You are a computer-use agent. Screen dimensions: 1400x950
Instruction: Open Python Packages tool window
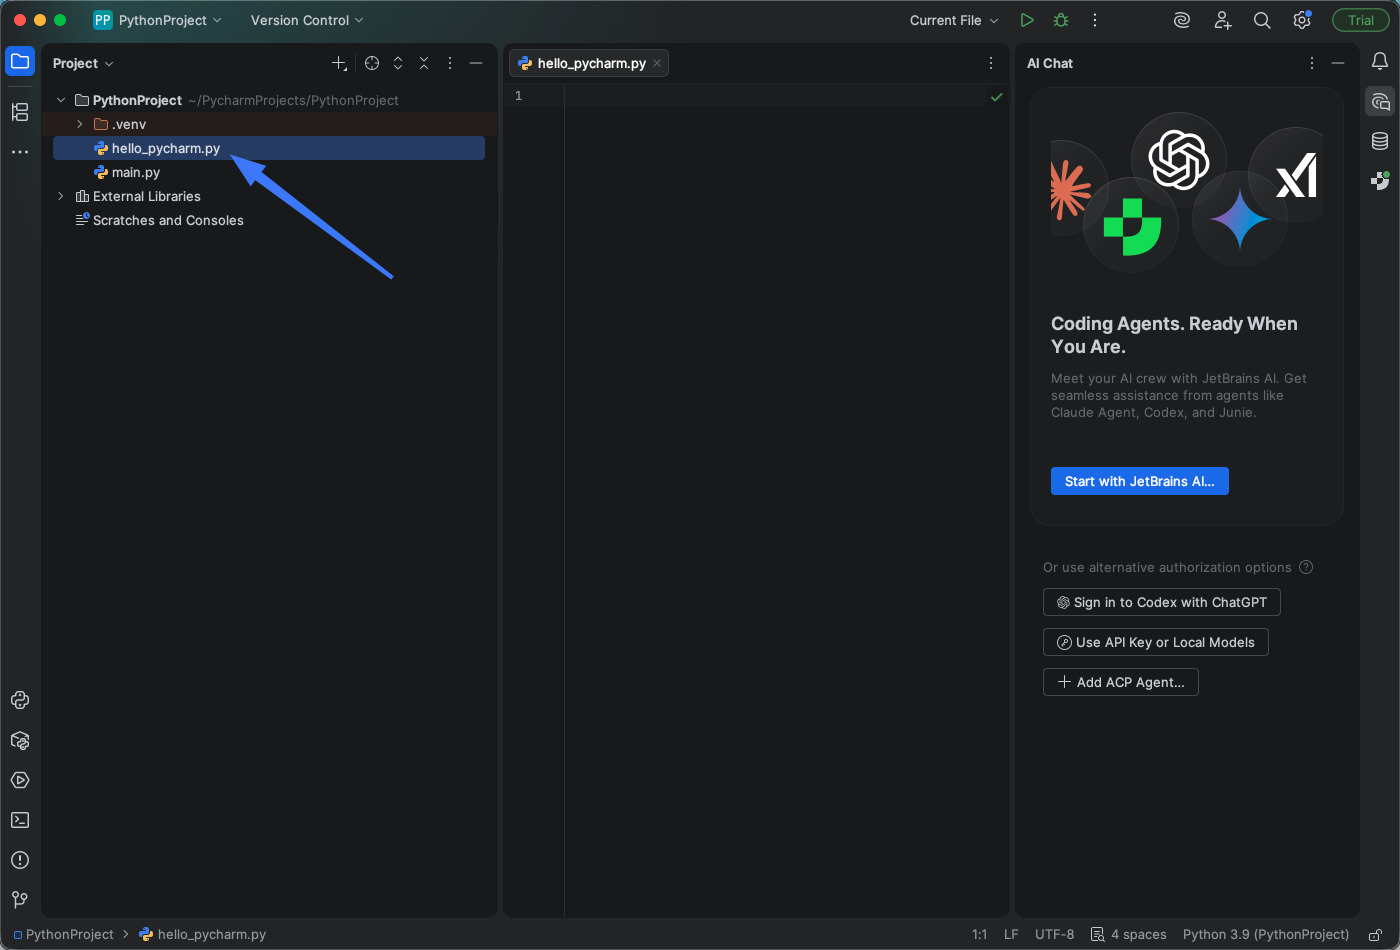[x=20, y=740]
